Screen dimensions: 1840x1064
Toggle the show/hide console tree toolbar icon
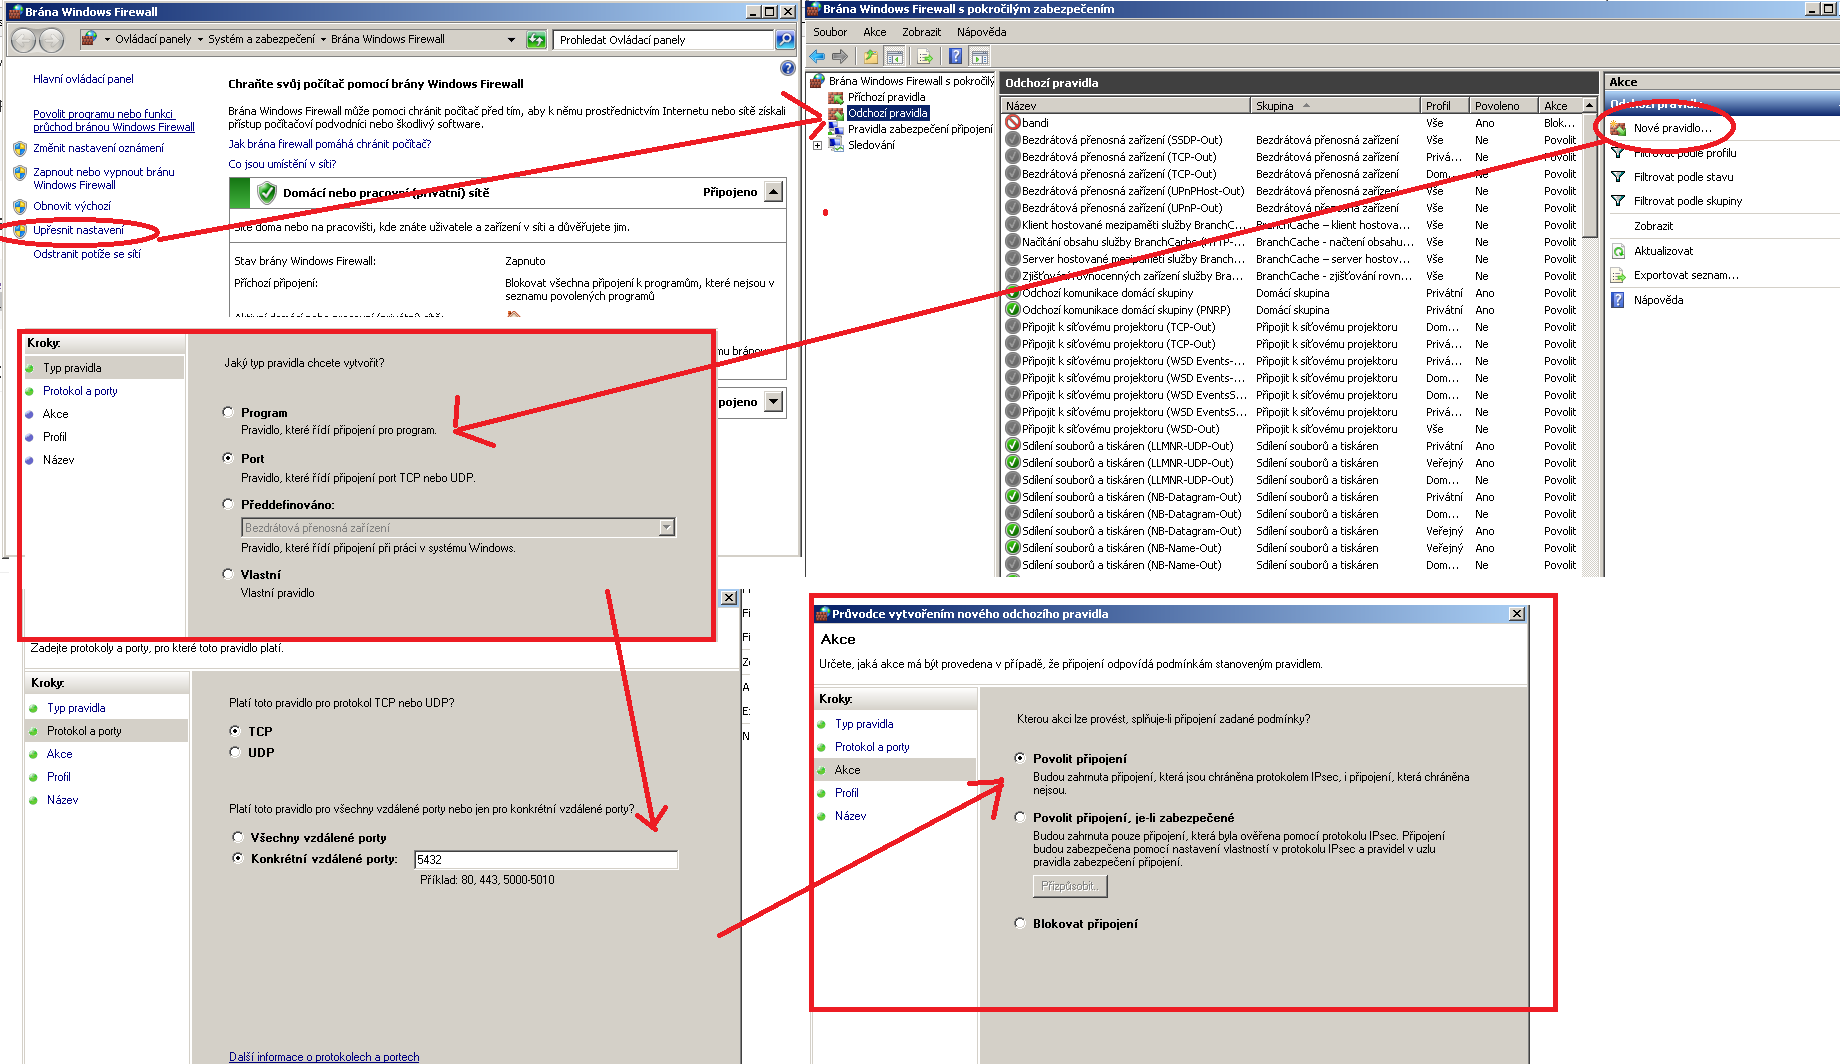[x=895, y=56]
